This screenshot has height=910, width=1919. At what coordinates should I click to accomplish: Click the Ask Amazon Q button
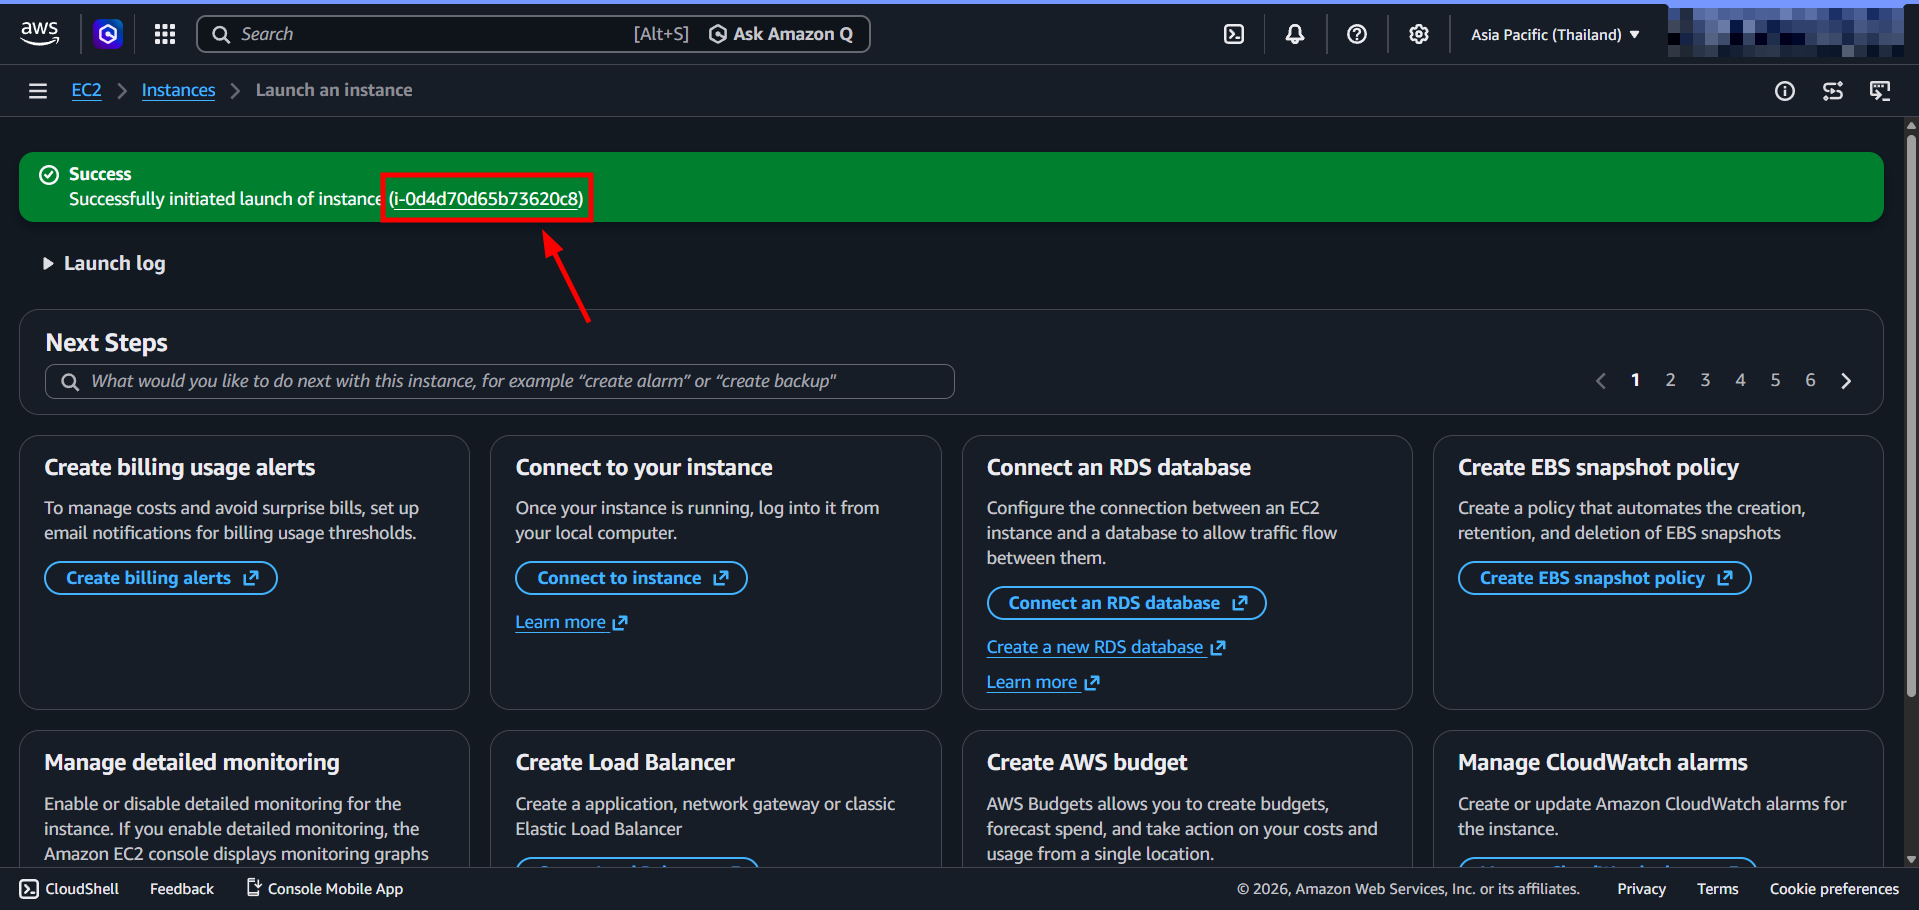click(782, 34)
